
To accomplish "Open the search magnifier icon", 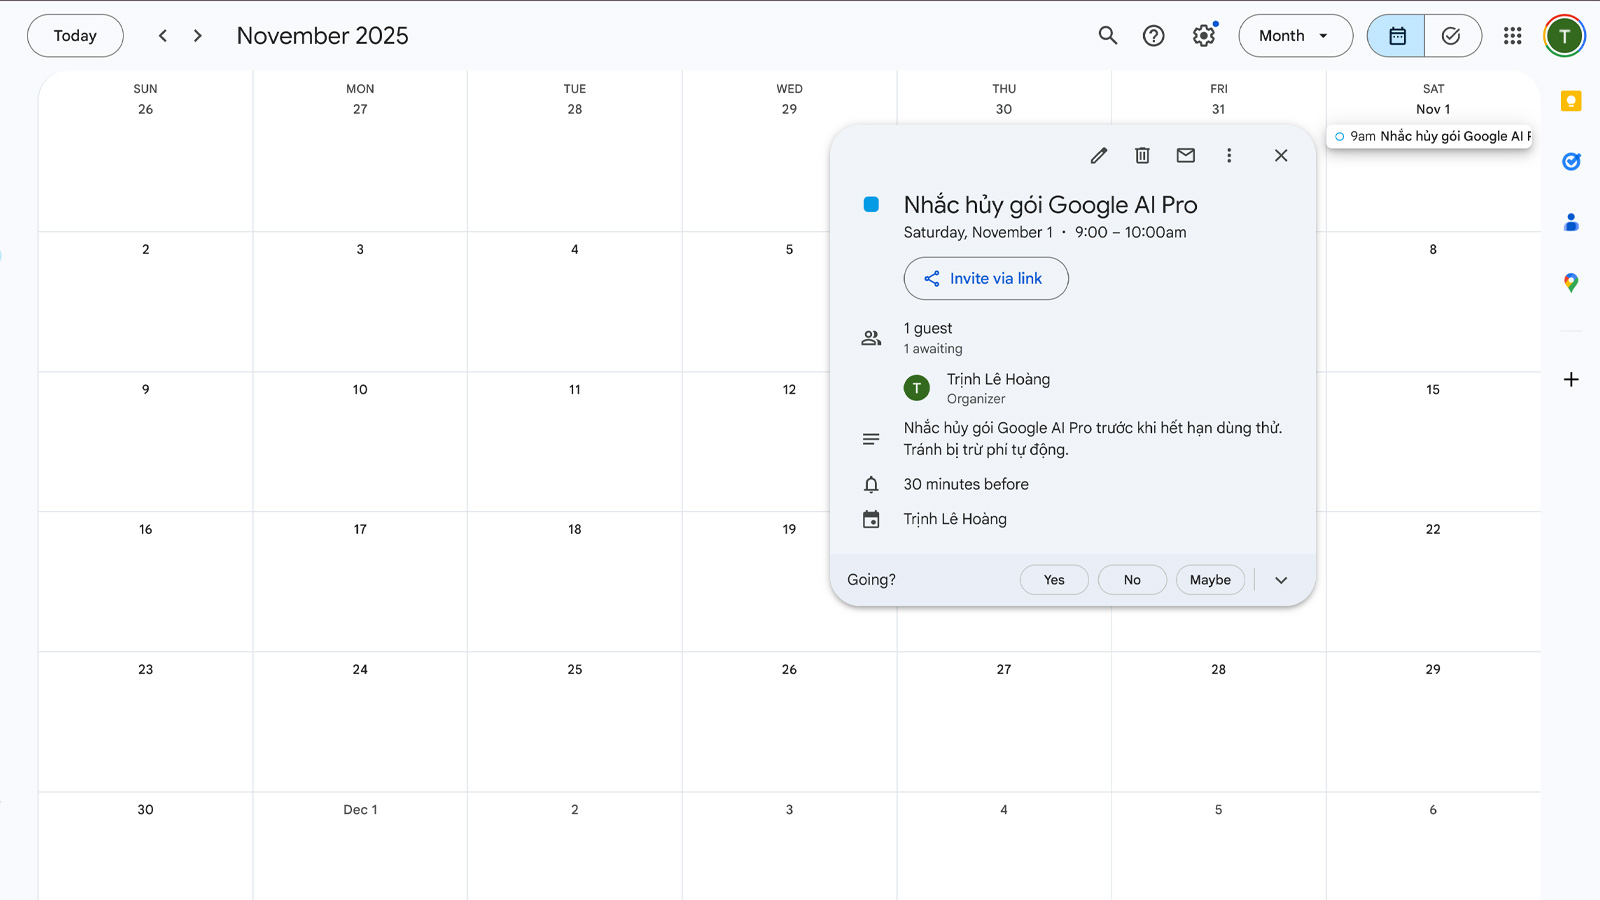I will pyautogui.click(x=1107, y=36).
